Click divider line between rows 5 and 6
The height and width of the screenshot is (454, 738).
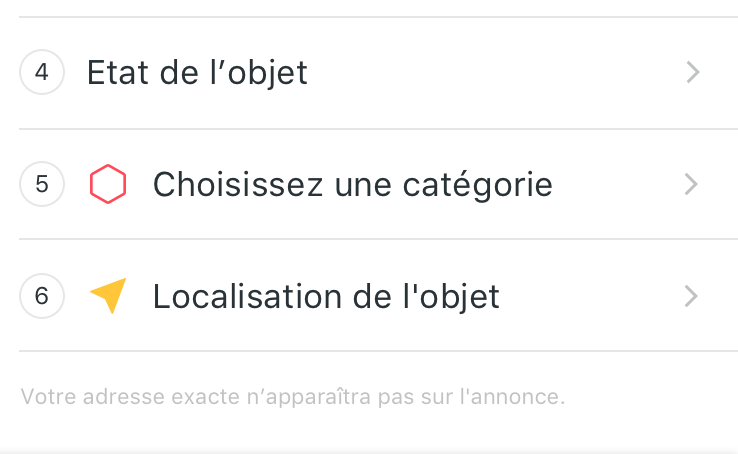point(378,239)
